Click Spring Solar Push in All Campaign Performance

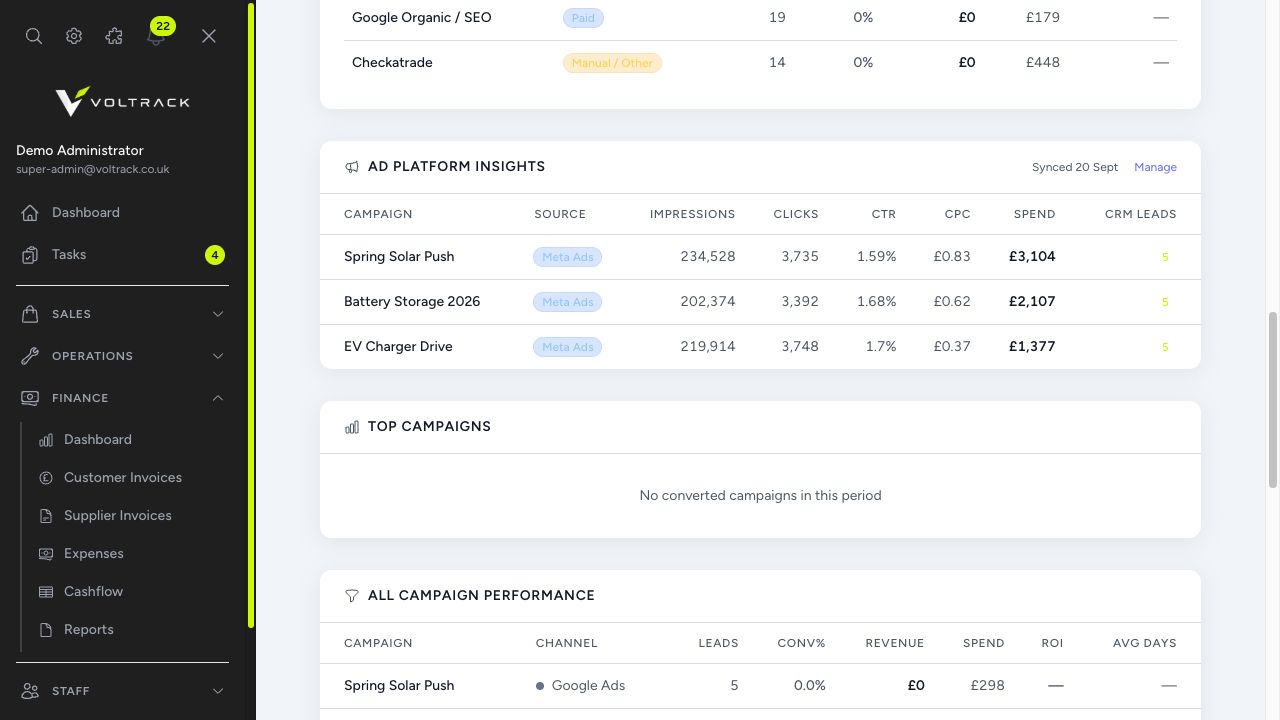[399, 685]
